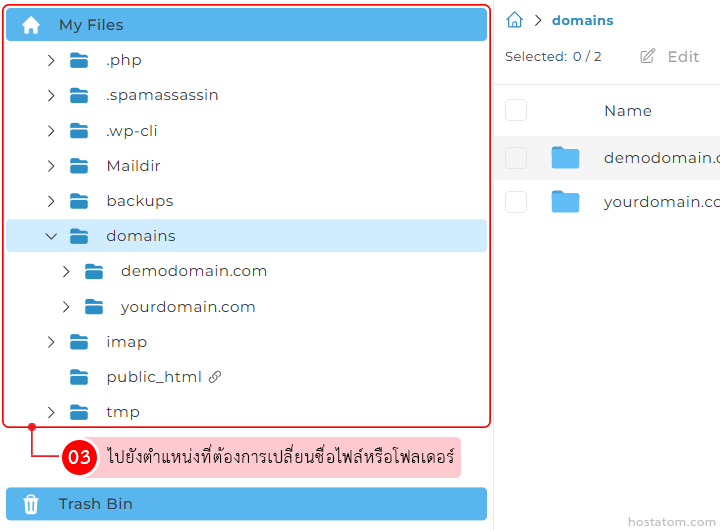Click the My Files home icon
The height and width of the screenshot is (530, 720).
coord(31,25)
